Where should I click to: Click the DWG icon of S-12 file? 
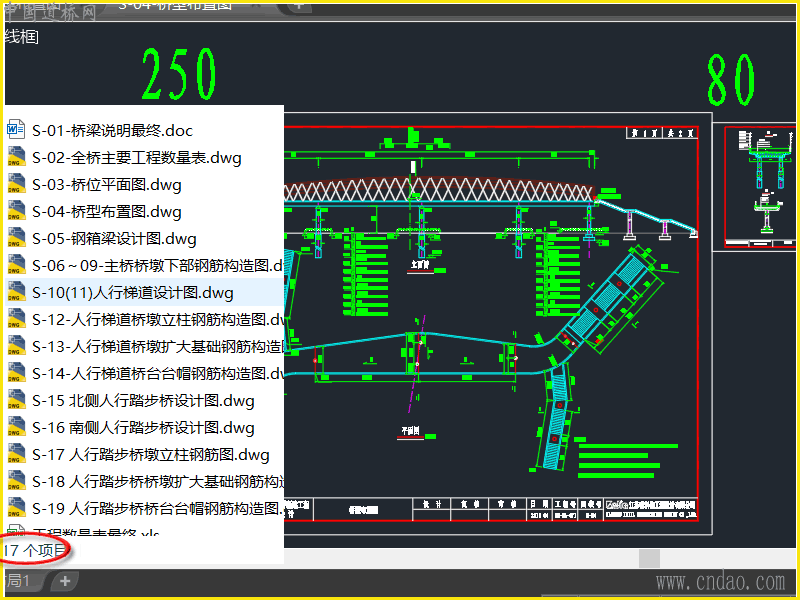click(x=16, y=319)
